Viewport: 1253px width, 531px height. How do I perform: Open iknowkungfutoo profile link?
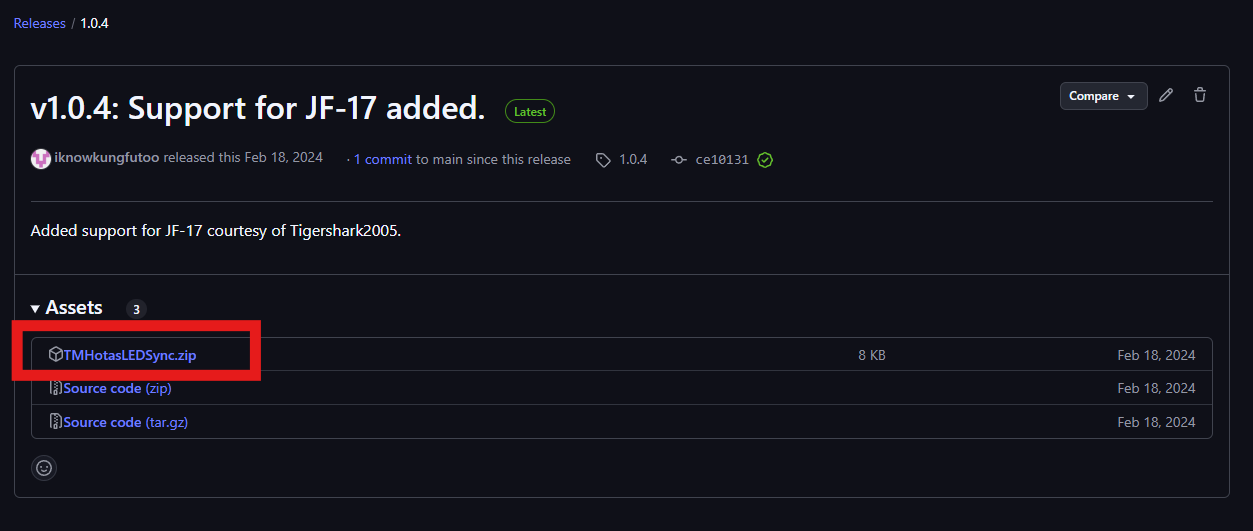click(x=106, y=158)
